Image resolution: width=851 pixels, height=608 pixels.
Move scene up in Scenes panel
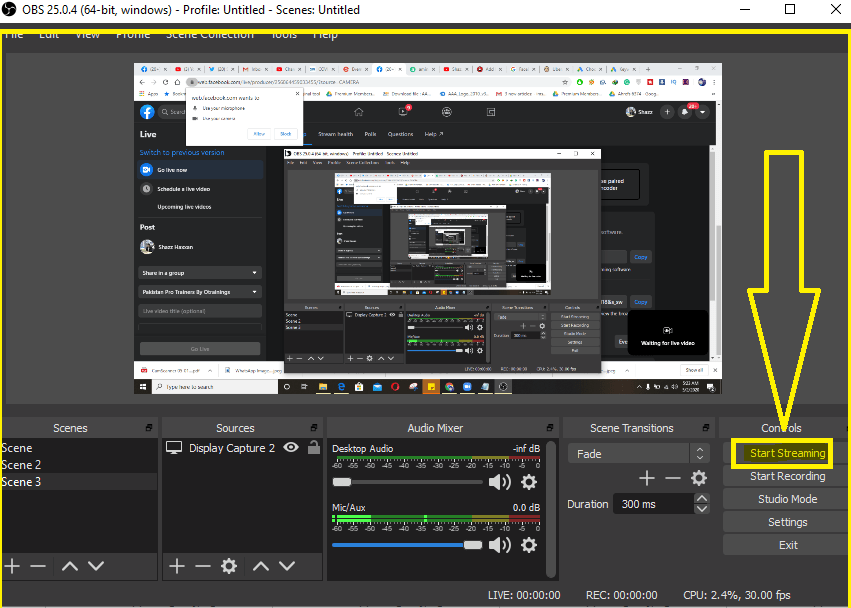tap(69, 566)
